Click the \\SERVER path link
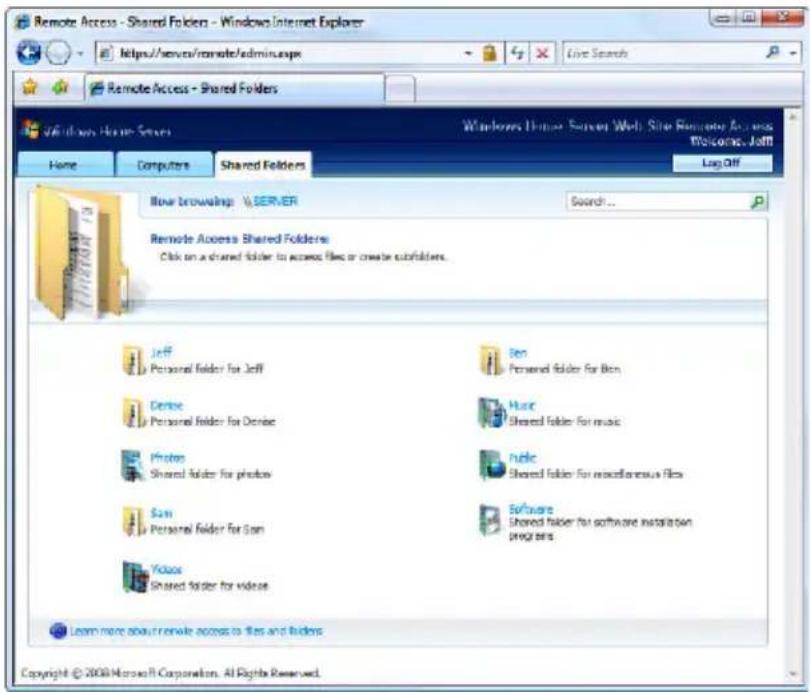Viewport: 810px width, 692px height. (271, 201)
